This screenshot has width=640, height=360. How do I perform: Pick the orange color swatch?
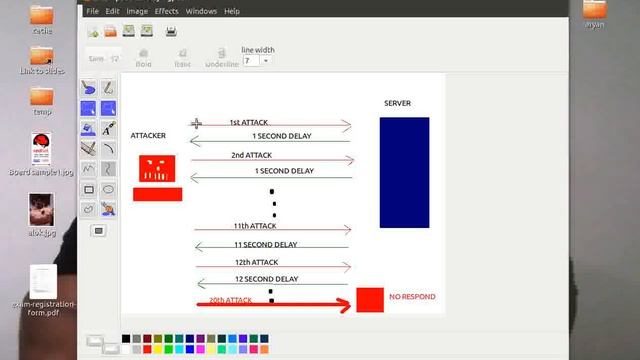click(264, 349)
